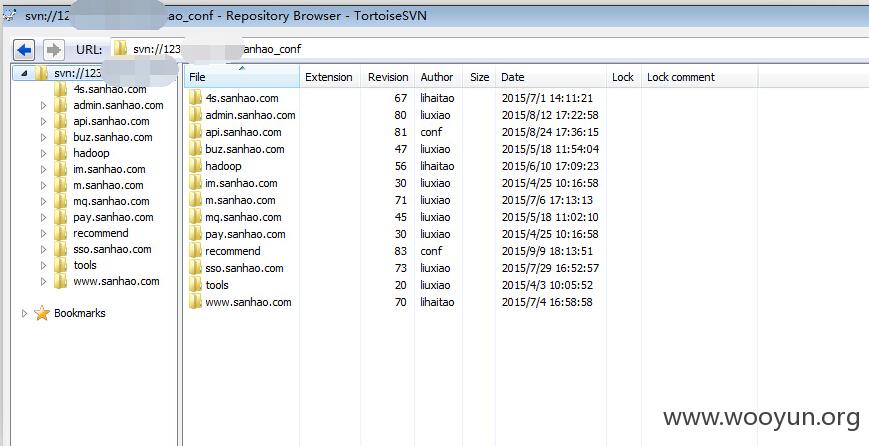Image resolution: width=869 pixels, height=446 pixels.
Task: Click into the URL address field
Action: (489, 49)
